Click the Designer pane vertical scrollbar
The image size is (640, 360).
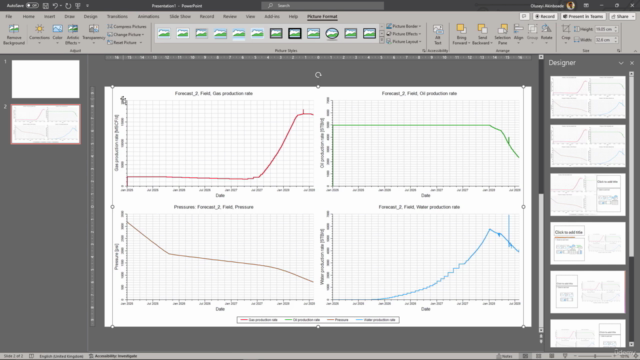coord(631,208)
